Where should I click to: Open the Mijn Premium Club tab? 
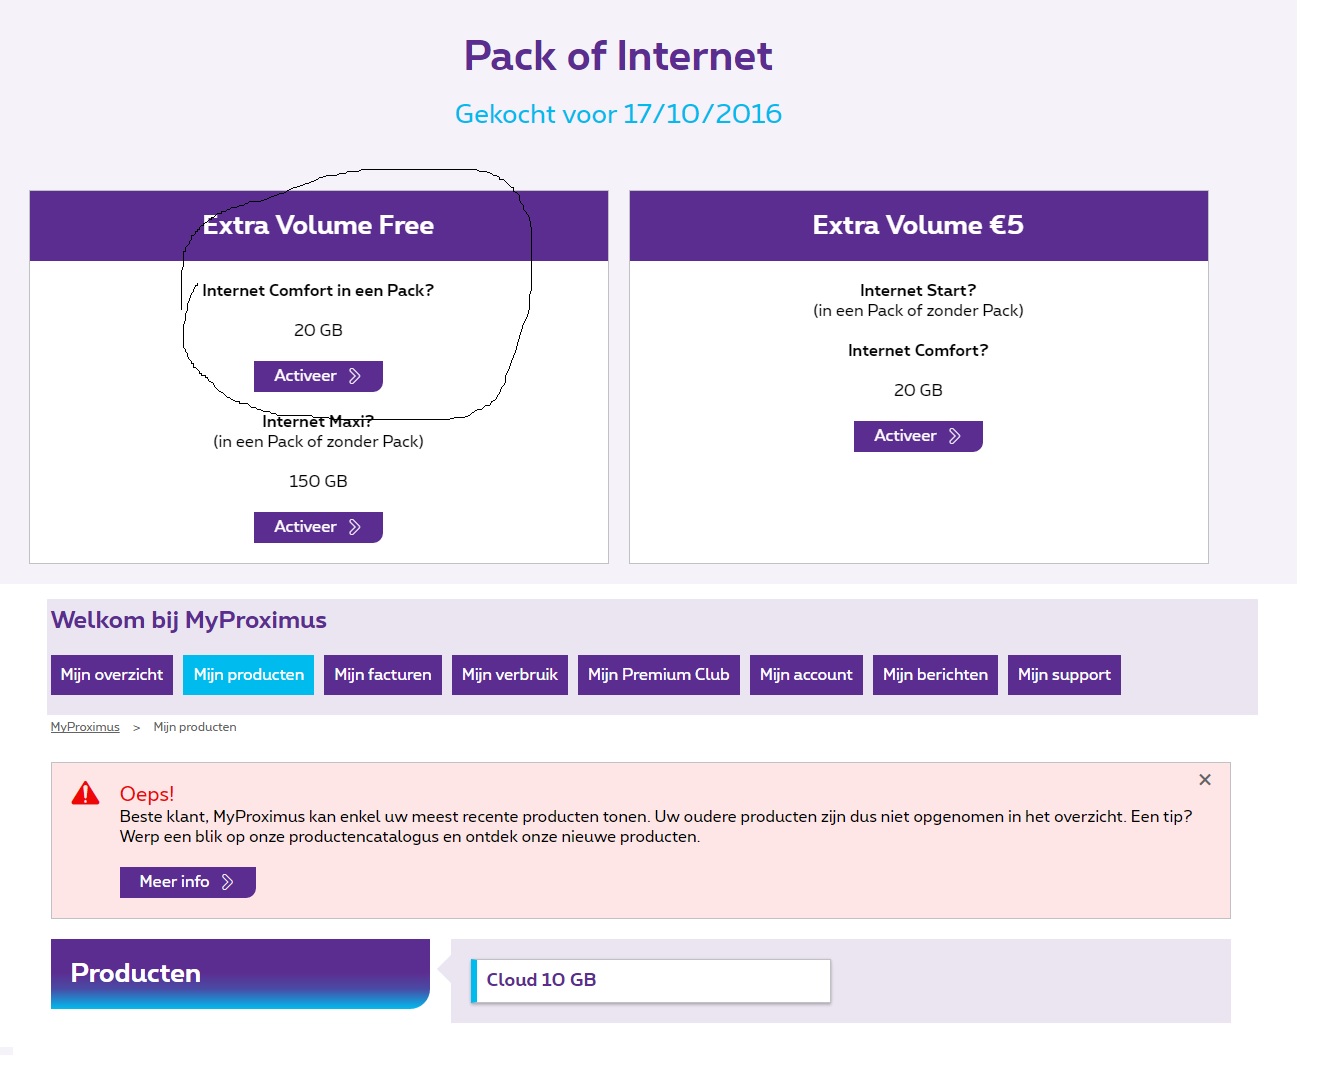(x=658, y=675)
